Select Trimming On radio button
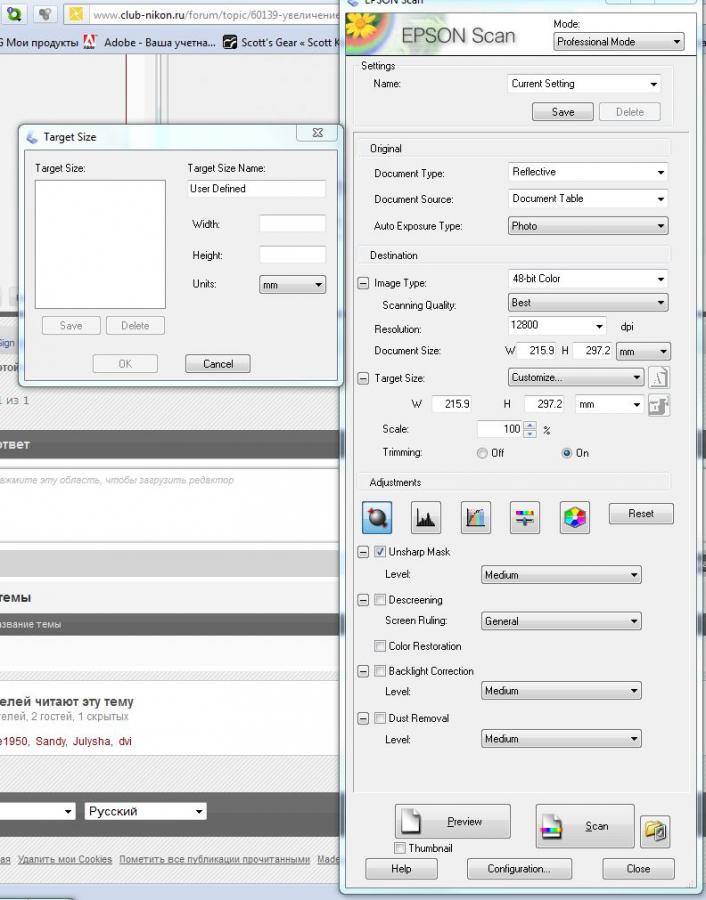Screen dimensions: 706x900 point(567,453)
